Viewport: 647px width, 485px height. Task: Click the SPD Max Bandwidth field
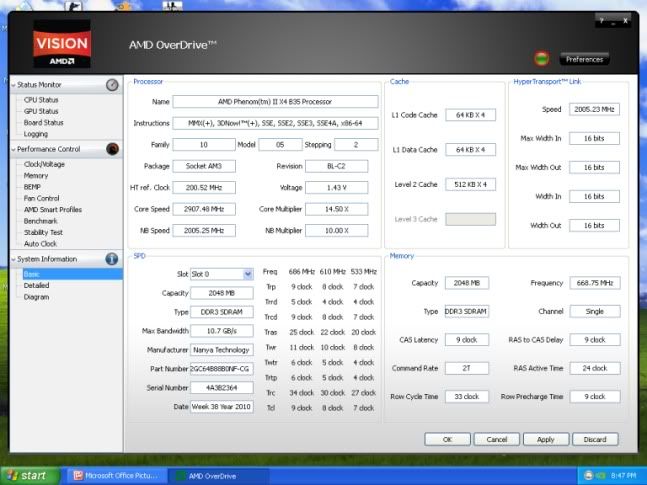pos(222,331)
